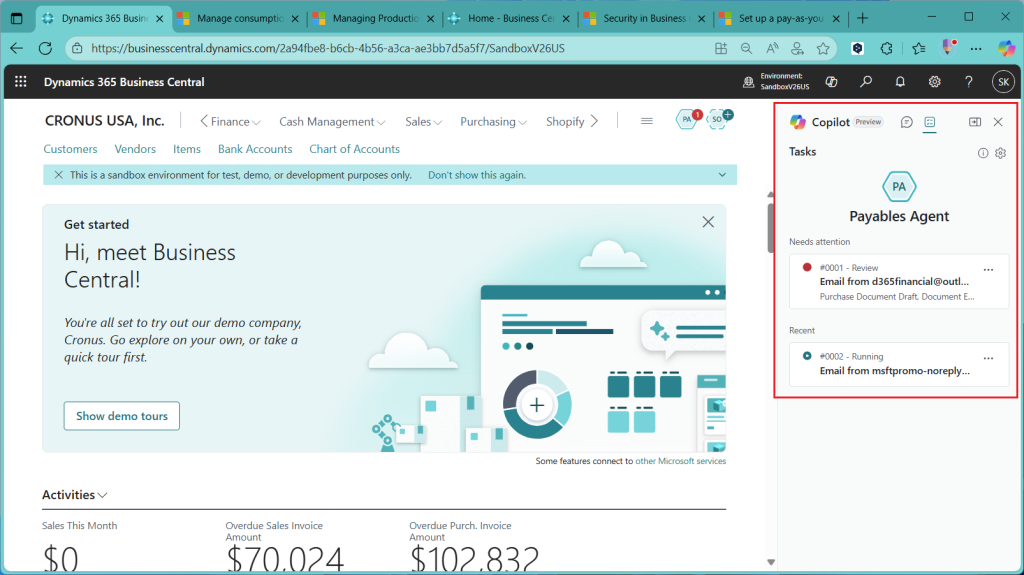
Task: Click the Environment SandboxV26US indicator icon
Action: click(748, 82)
